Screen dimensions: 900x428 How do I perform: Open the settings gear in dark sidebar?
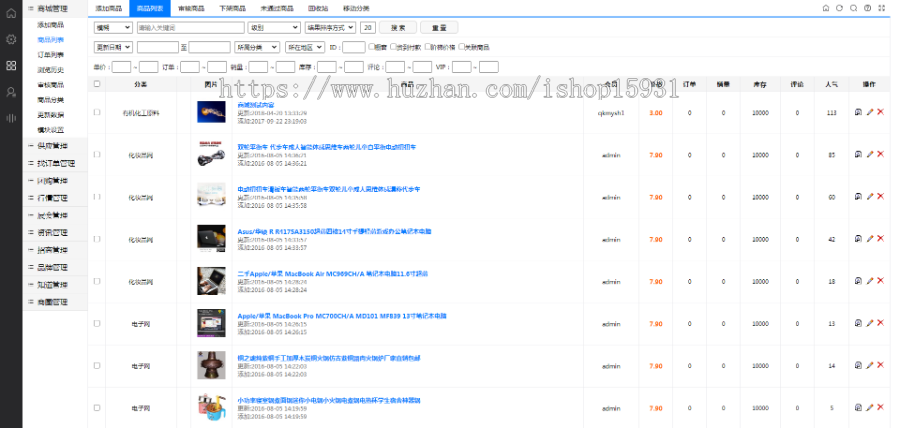click(11, 40)
